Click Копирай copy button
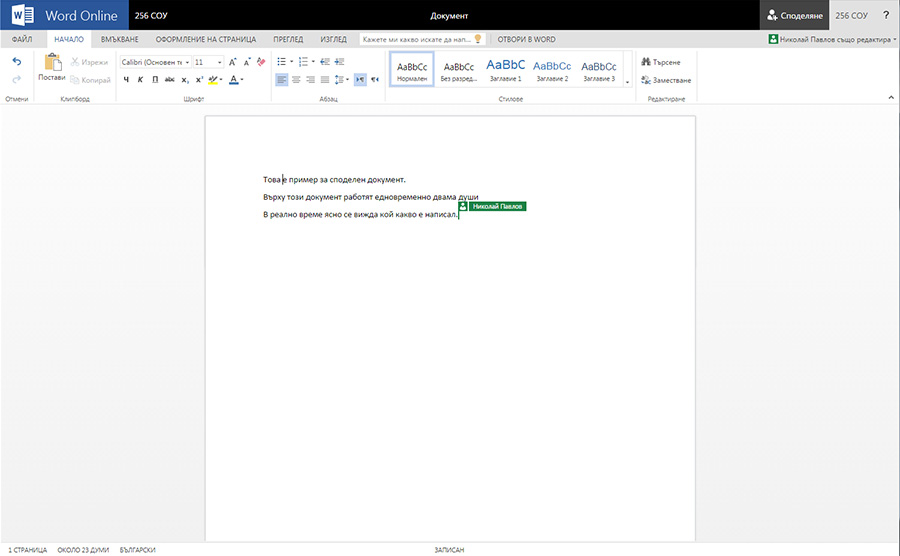 tap(90, 80)
